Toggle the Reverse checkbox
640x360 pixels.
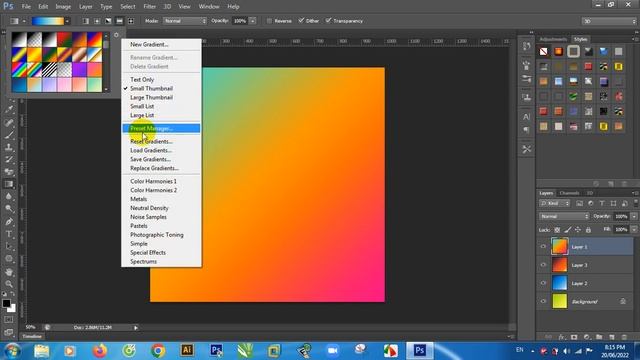pyautogui.click(x=269, y=21)
